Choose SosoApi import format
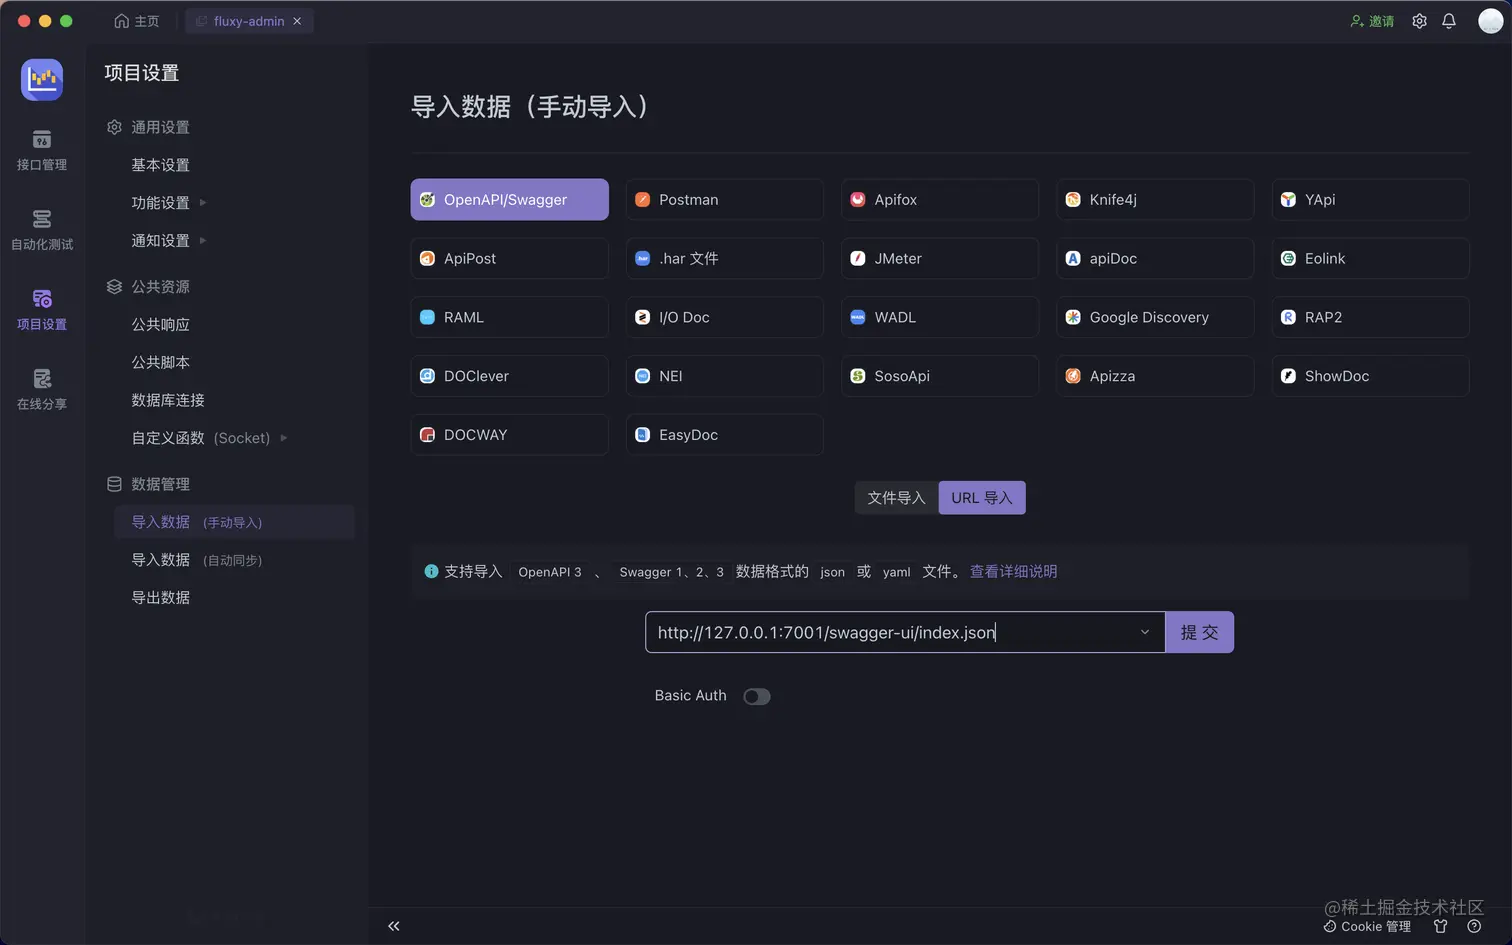 [940, 376]
